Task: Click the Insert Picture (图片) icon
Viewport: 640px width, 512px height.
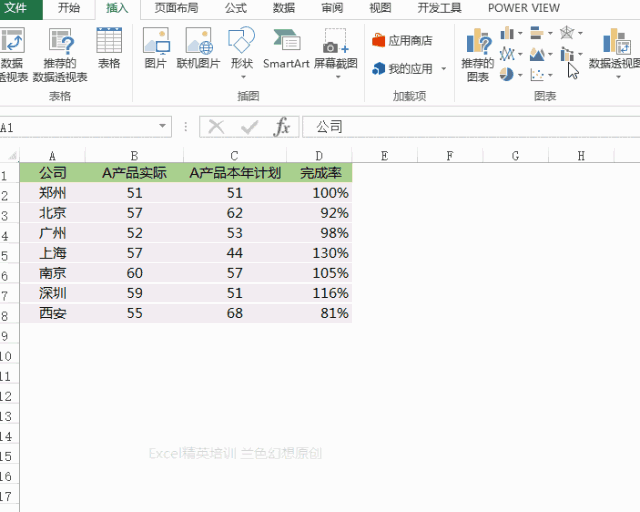Action: pyautogui.click(x=156, y=48)
